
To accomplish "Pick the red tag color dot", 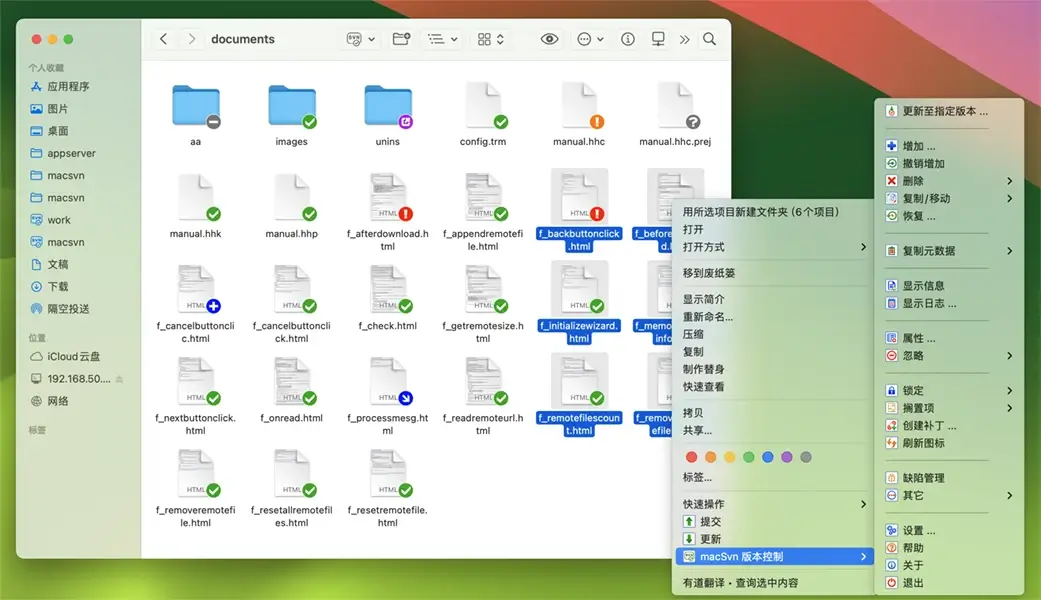I will click(691, 457).
